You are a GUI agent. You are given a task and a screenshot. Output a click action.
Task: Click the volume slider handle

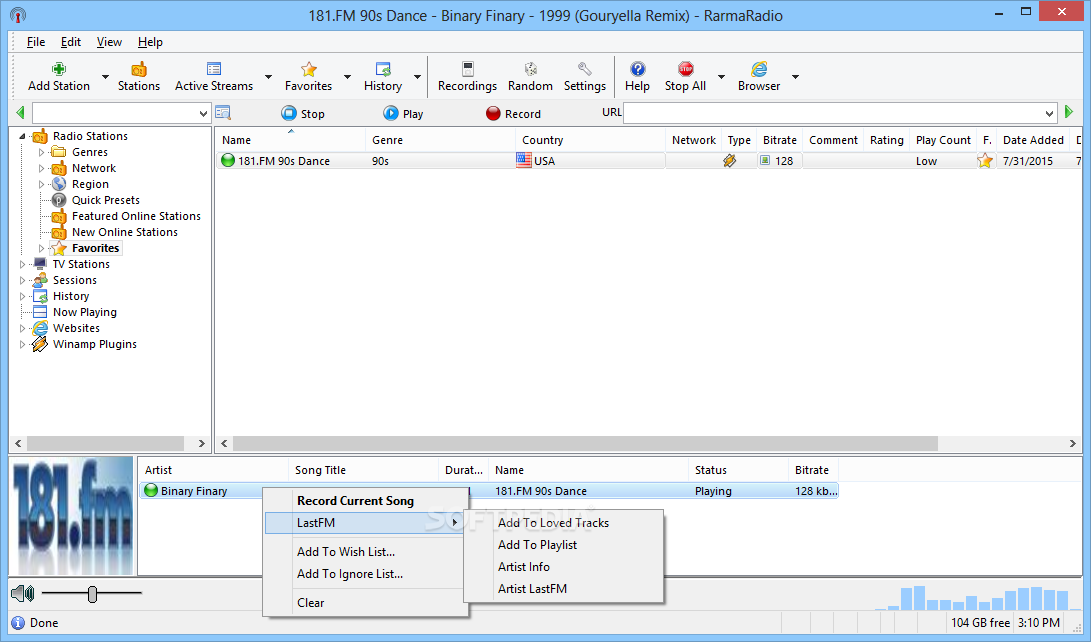click(93, 593)
